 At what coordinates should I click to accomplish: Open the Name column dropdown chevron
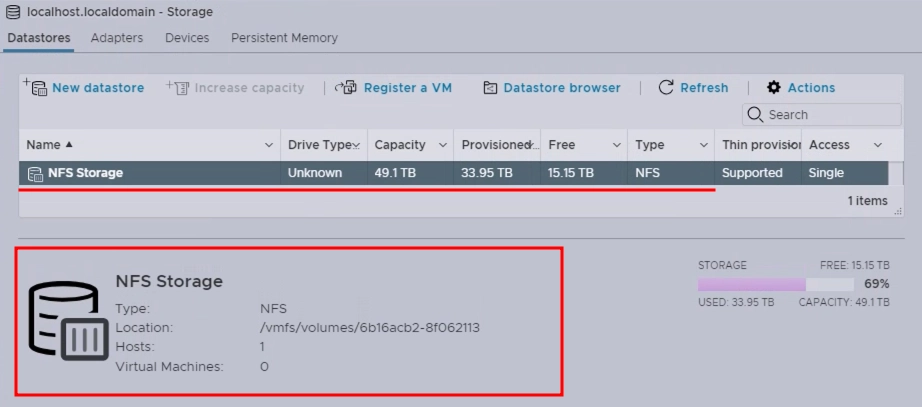(268, 145)
